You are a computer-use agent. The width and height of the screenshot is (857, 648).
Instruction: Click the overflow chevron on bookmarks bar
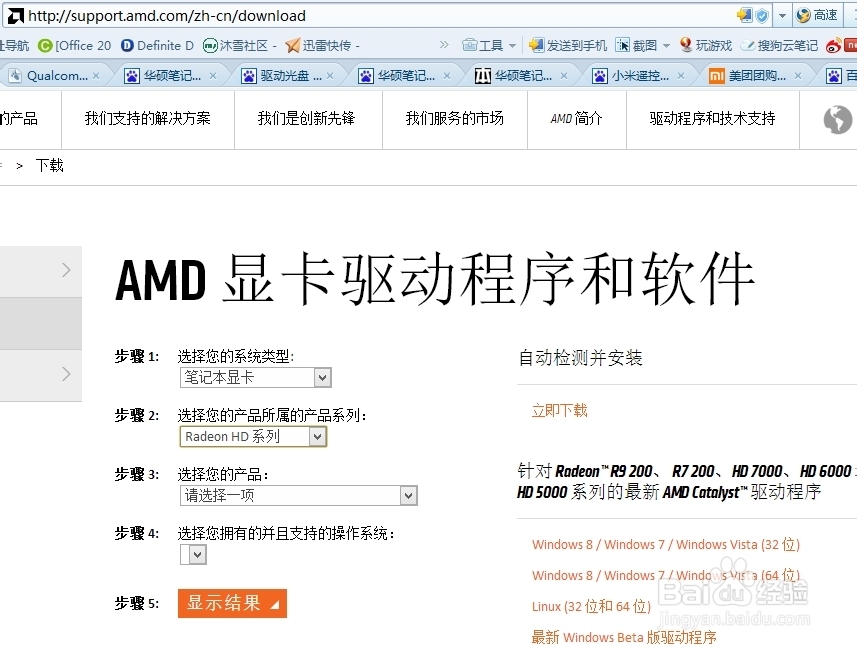click(x=444, y=44)
